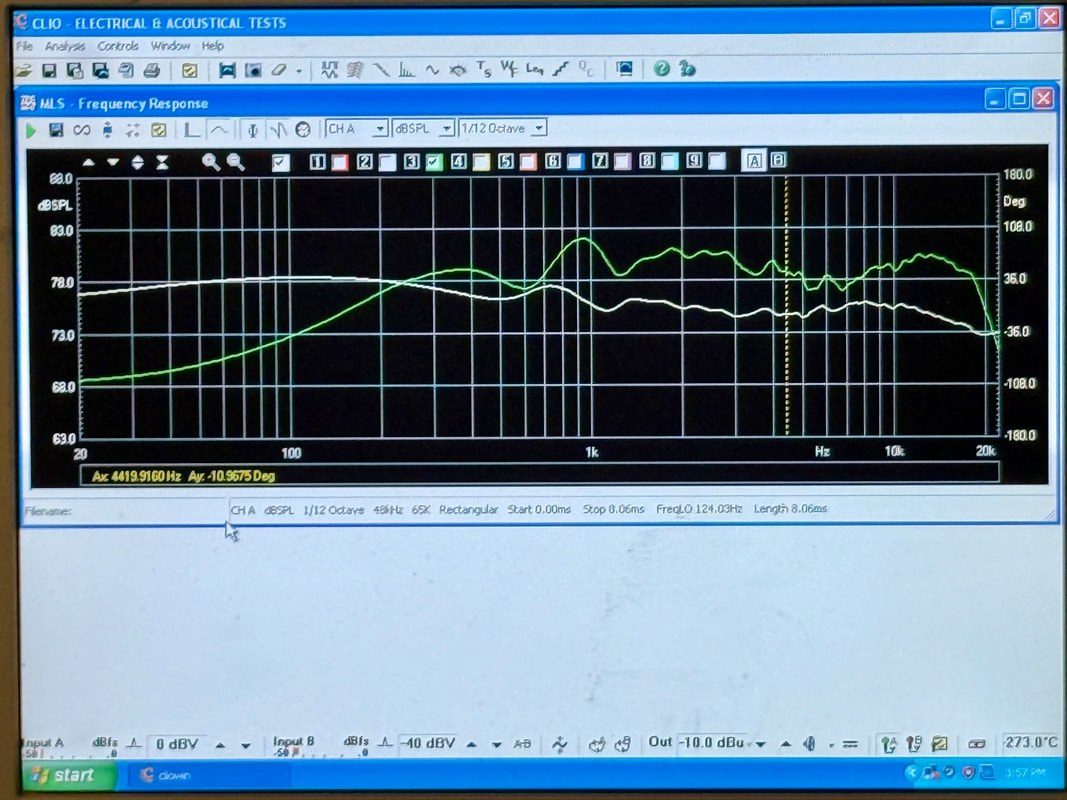1067x800 pixels.
Task: Open the FFT bars analysis icon
Action: point(406,69)
